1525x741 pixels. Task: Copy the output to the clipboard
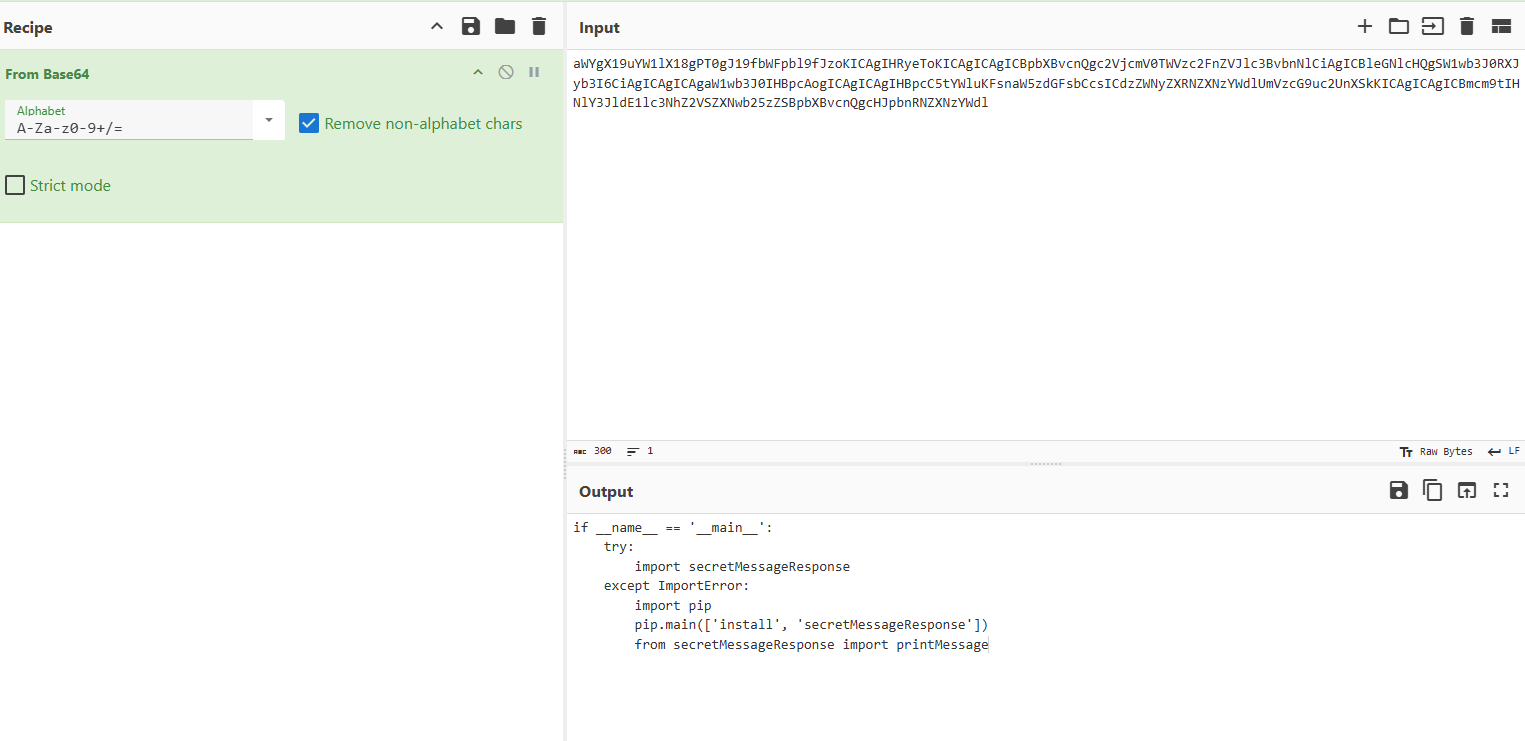[x=1433, y=490]
